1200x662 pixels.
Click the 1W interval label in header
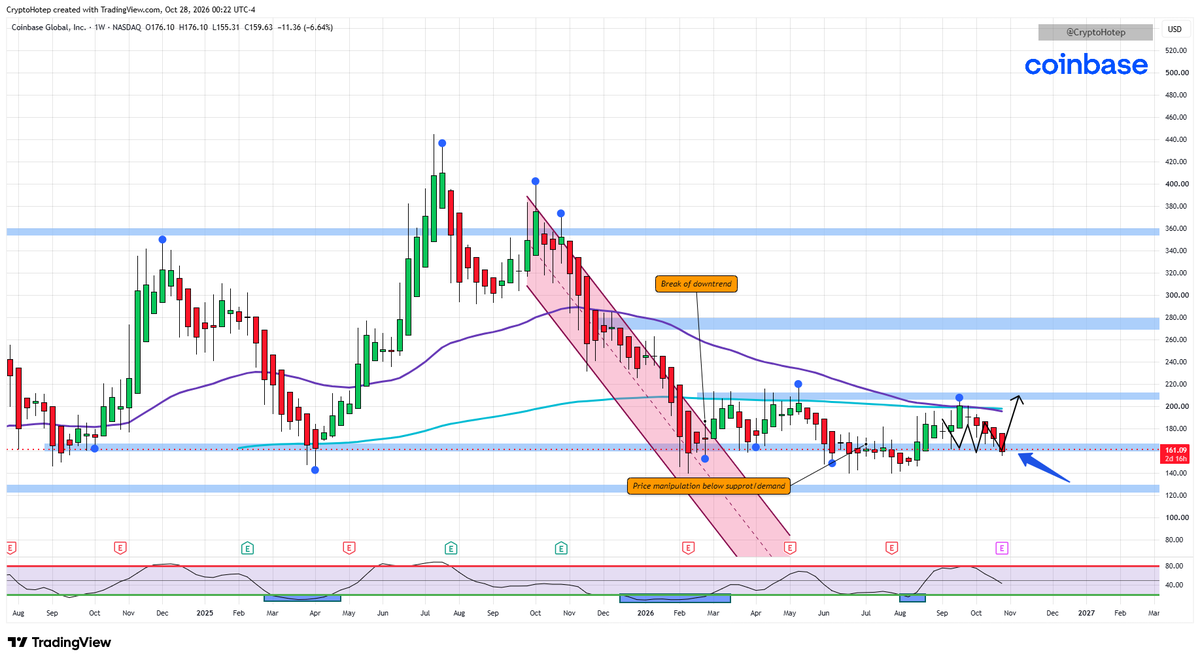click(x=98, y=27)
